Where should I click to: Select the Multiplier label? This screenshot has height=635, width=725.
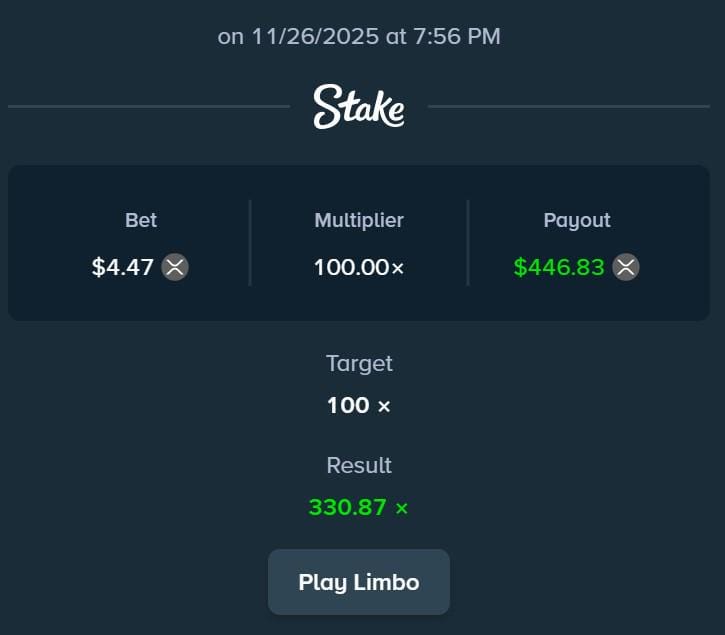[x=359, y=220]
